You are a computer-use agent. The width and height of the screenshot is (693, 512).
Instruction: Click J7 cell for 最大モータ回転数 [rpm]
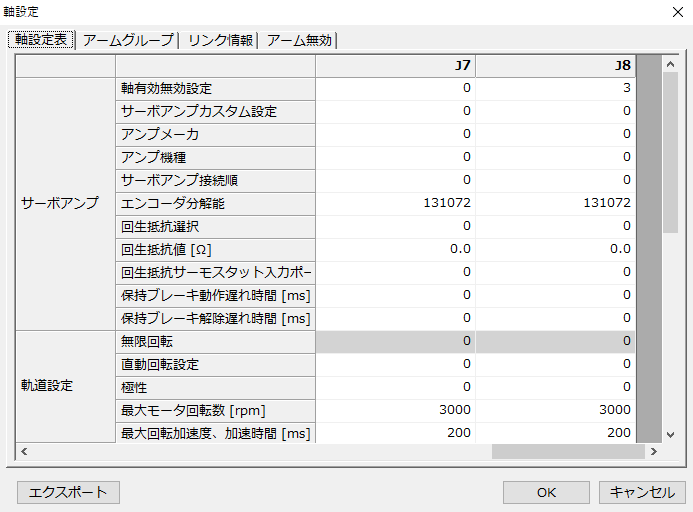click(395, 410)
